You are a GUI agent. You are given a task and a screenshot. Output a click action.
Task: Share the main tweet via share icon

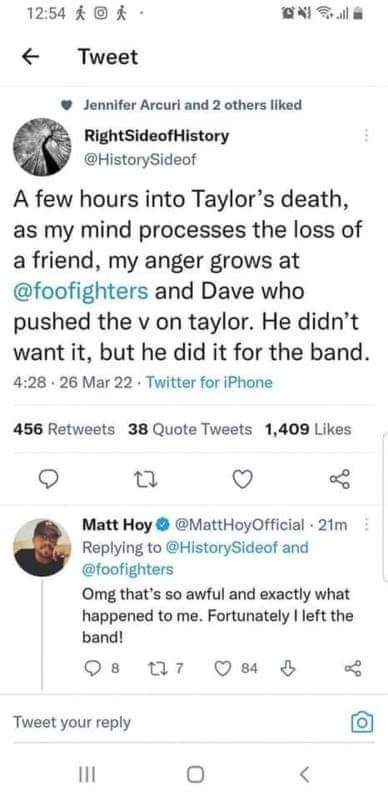click(340, 479)
